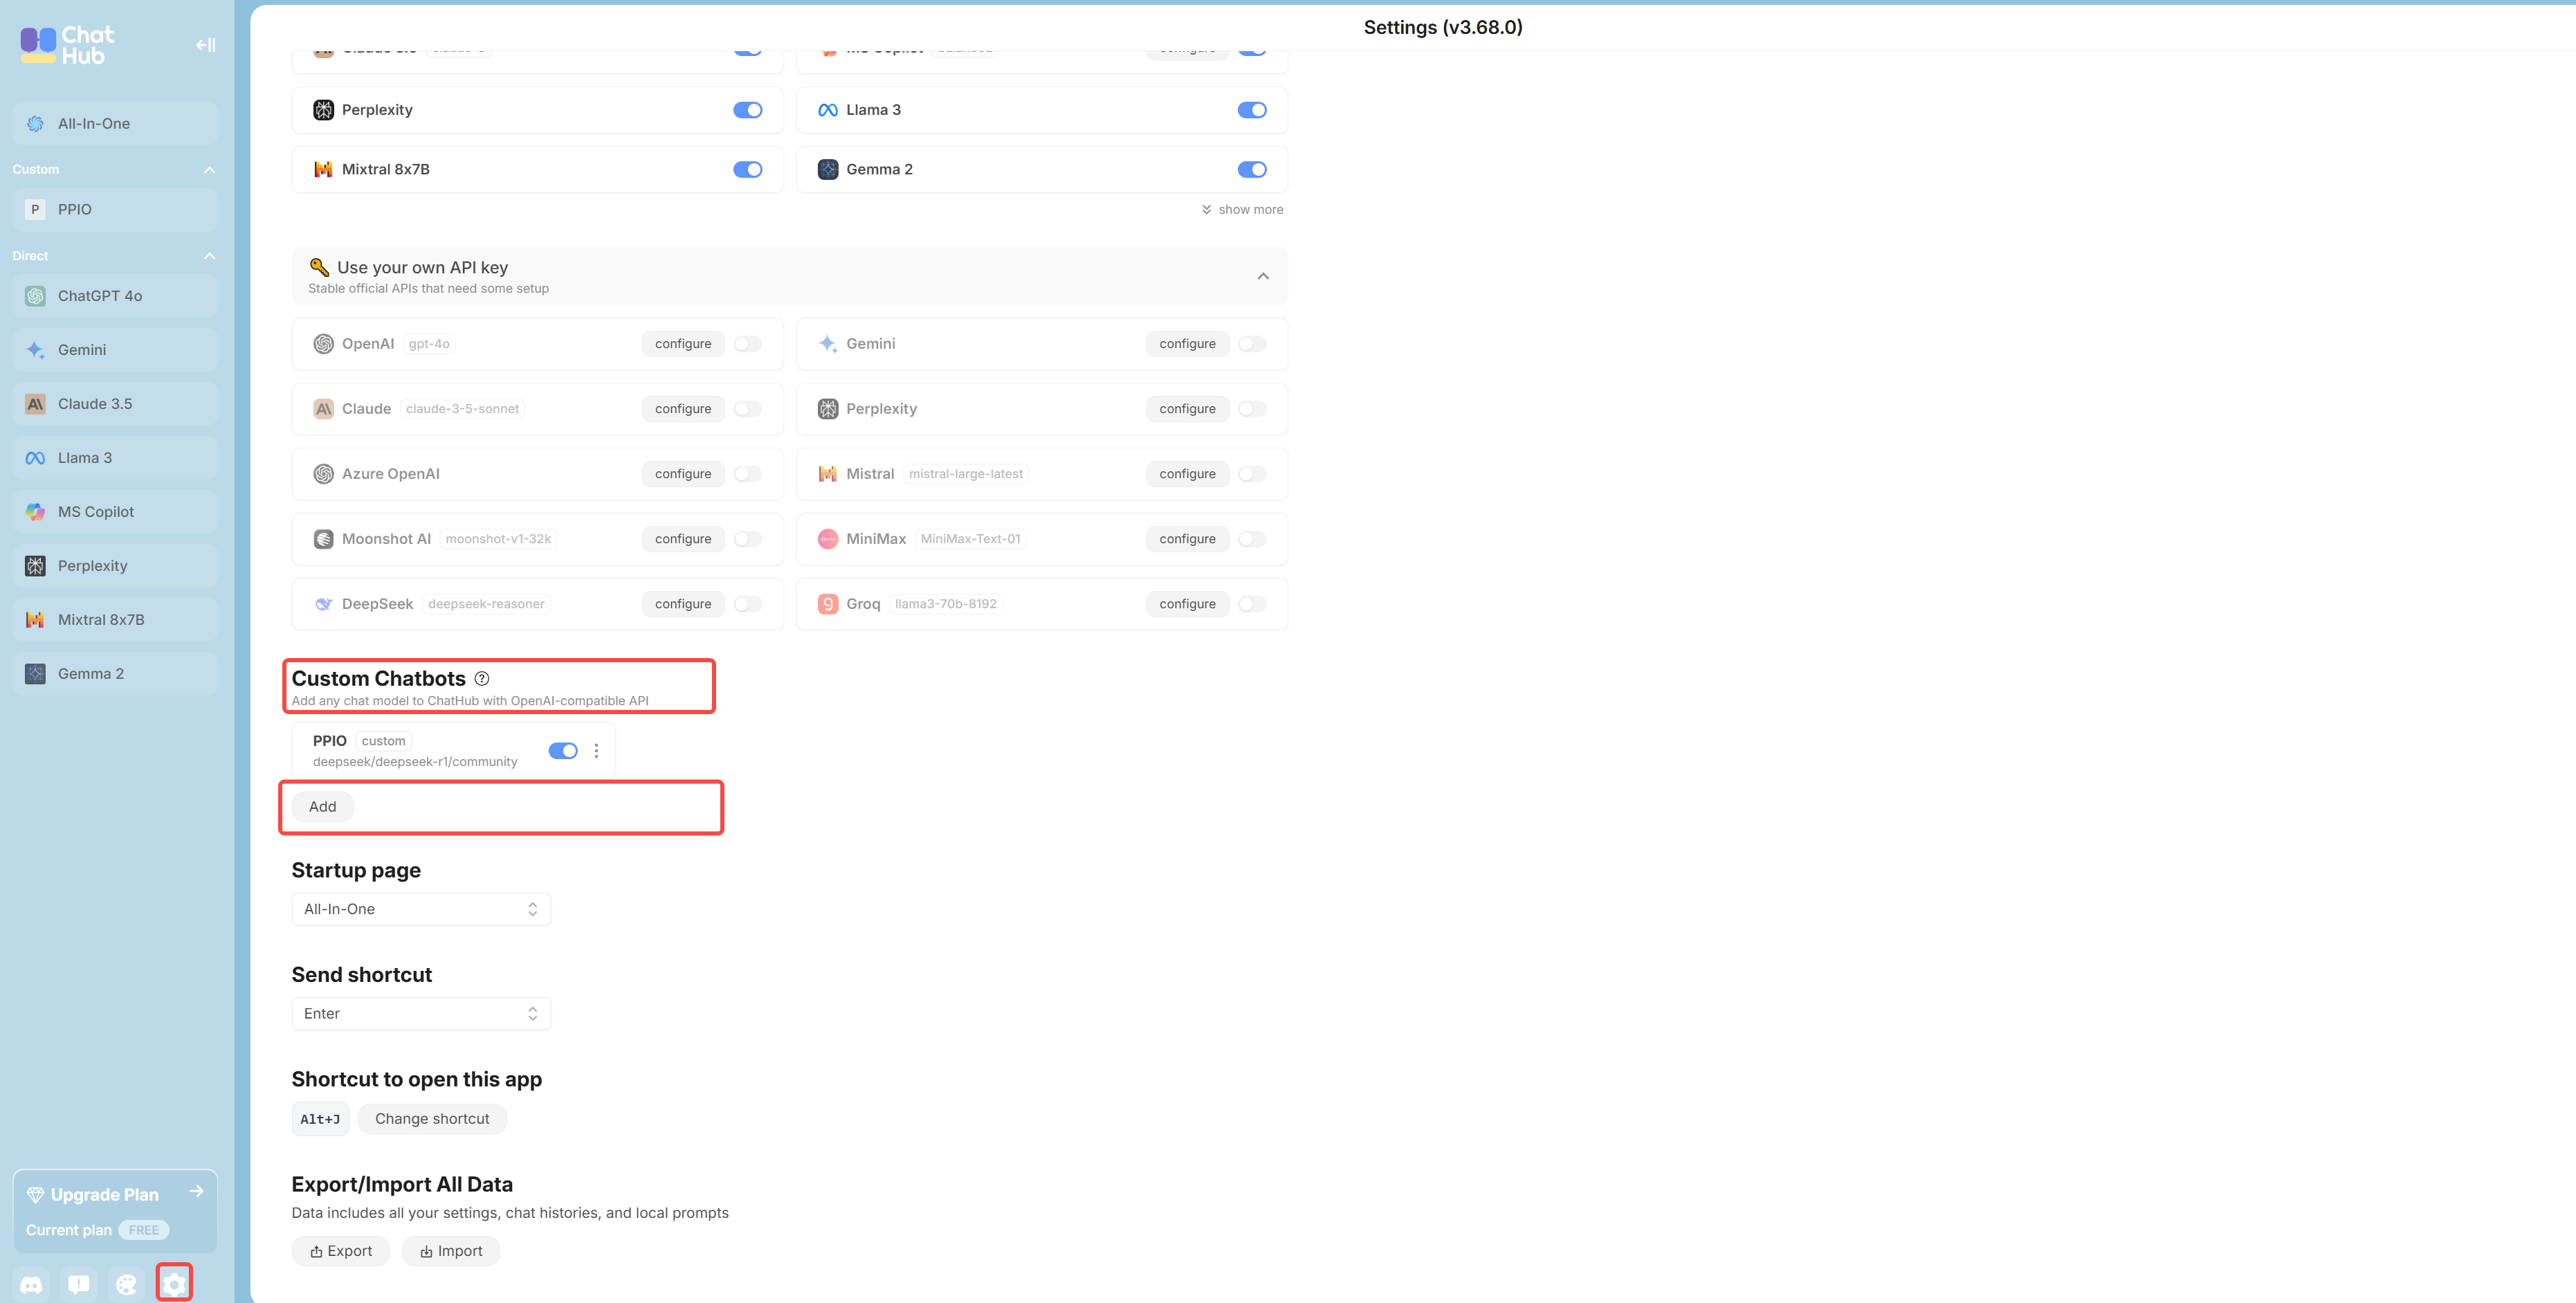This screenshot has width=2576, height=1303.
Task: Click the Export data button
Action: (x=341, y=1251)
